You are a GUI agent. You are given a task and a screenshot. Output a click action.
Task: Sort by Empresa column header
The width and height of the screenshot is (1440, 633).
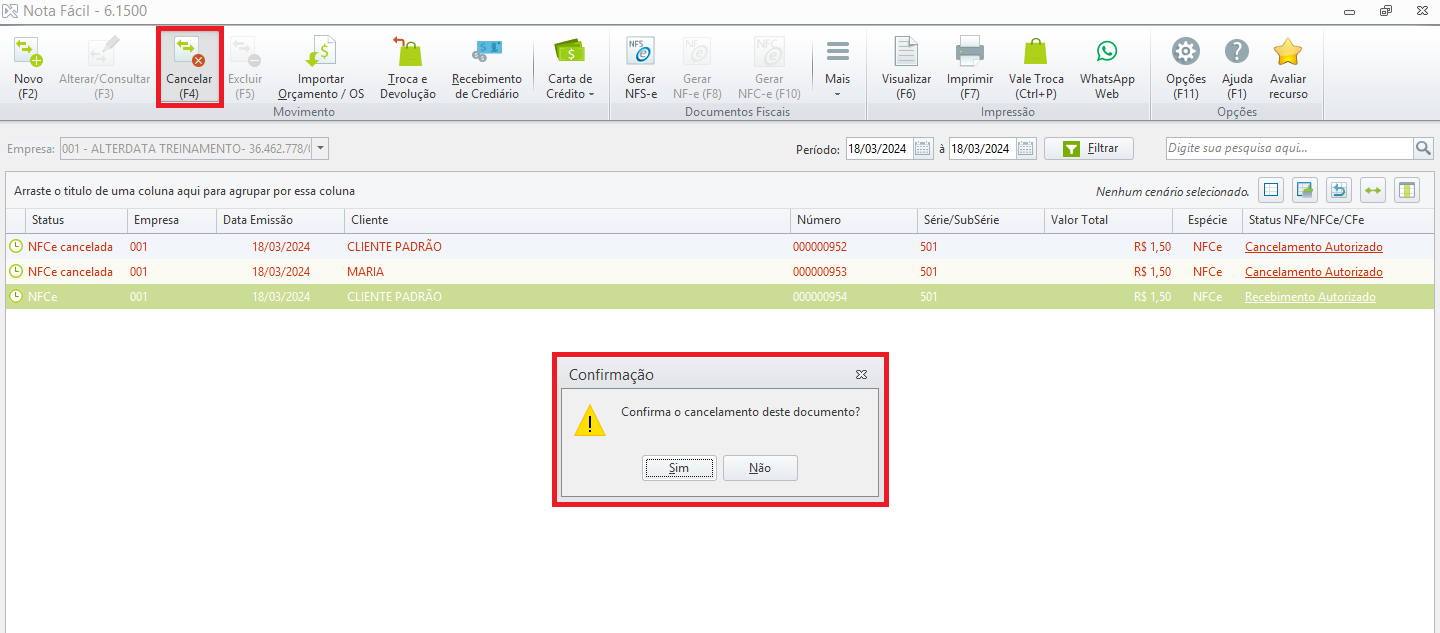[x=172, y=220]
